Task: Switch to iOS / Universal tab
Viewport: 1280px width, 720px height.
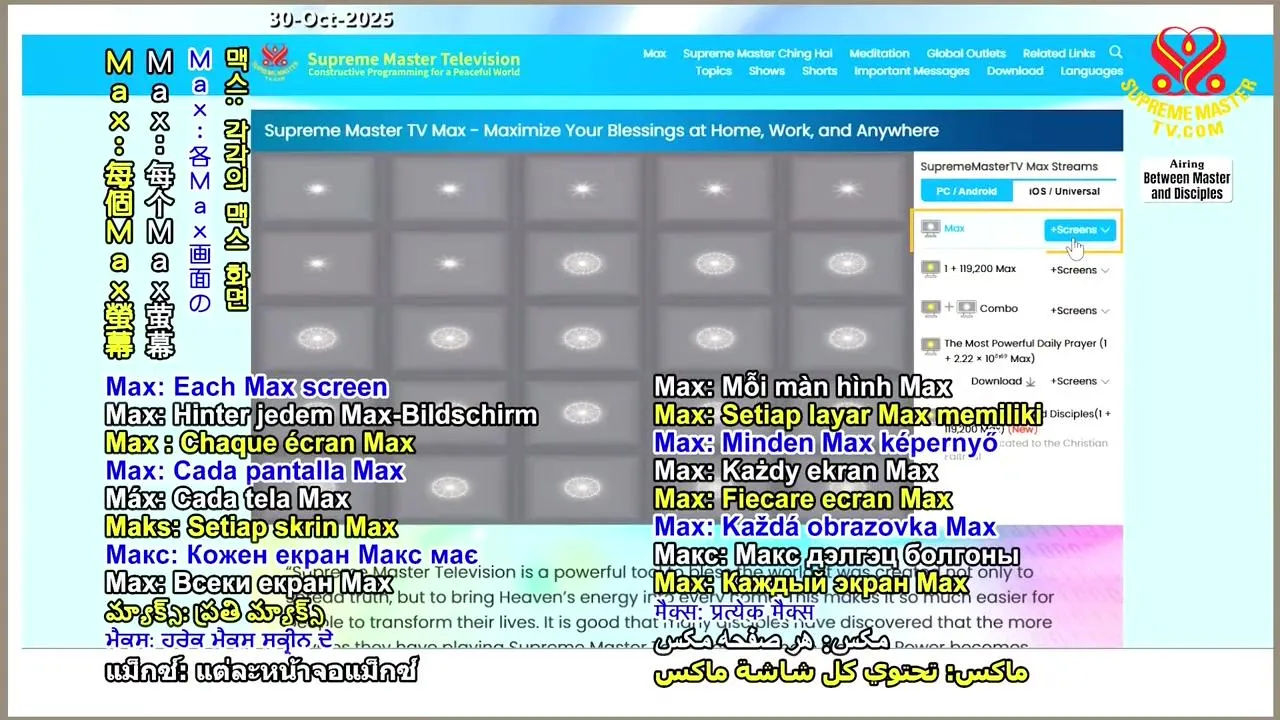Action: [1066, 191]
